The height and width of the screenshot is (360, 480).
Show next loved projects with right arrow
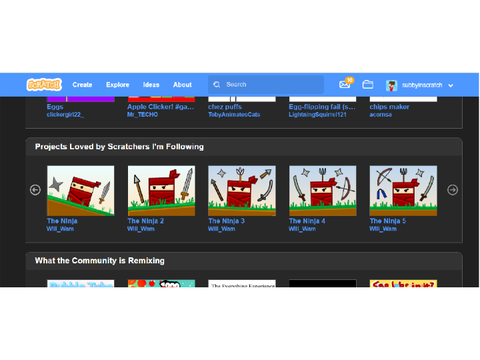pos(452,190)
